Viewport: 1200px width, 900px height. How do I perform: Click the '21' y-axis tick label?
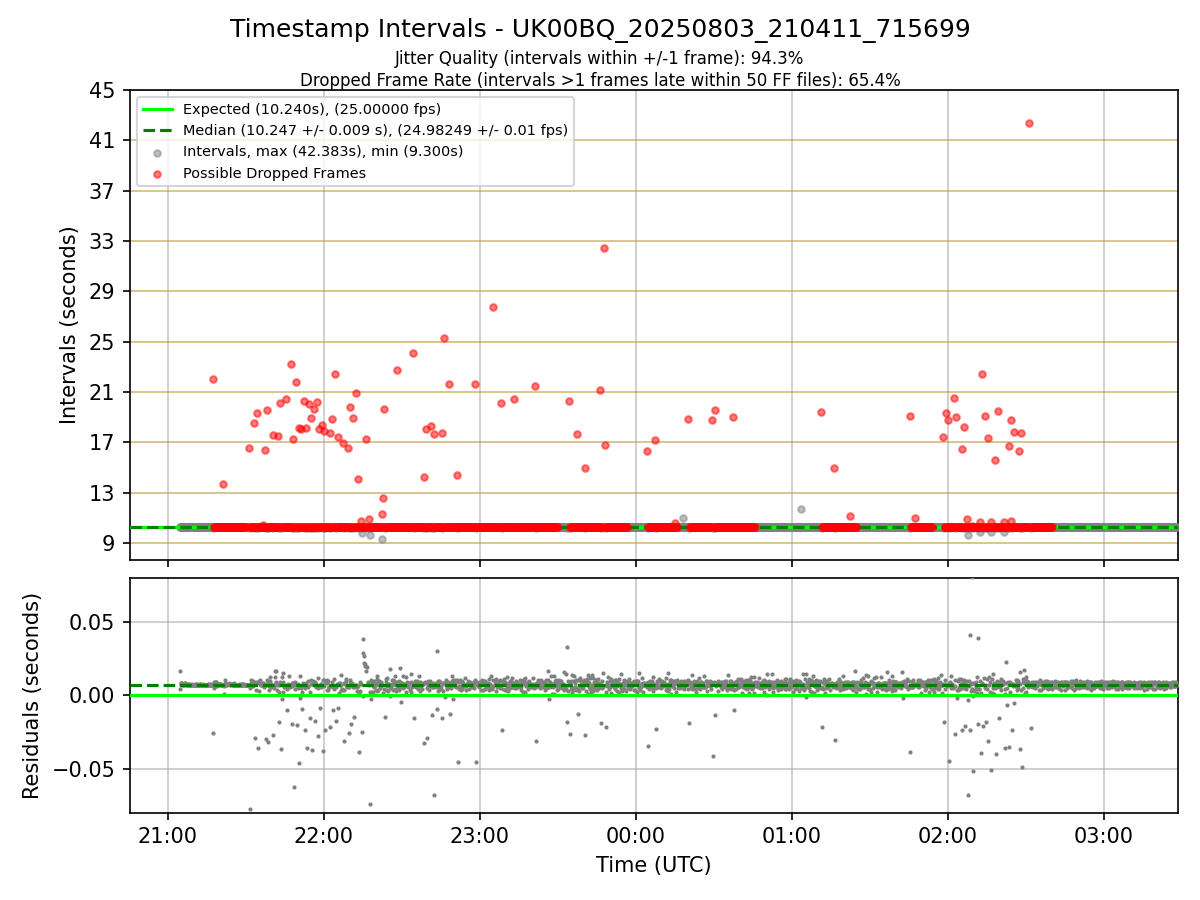102,392
